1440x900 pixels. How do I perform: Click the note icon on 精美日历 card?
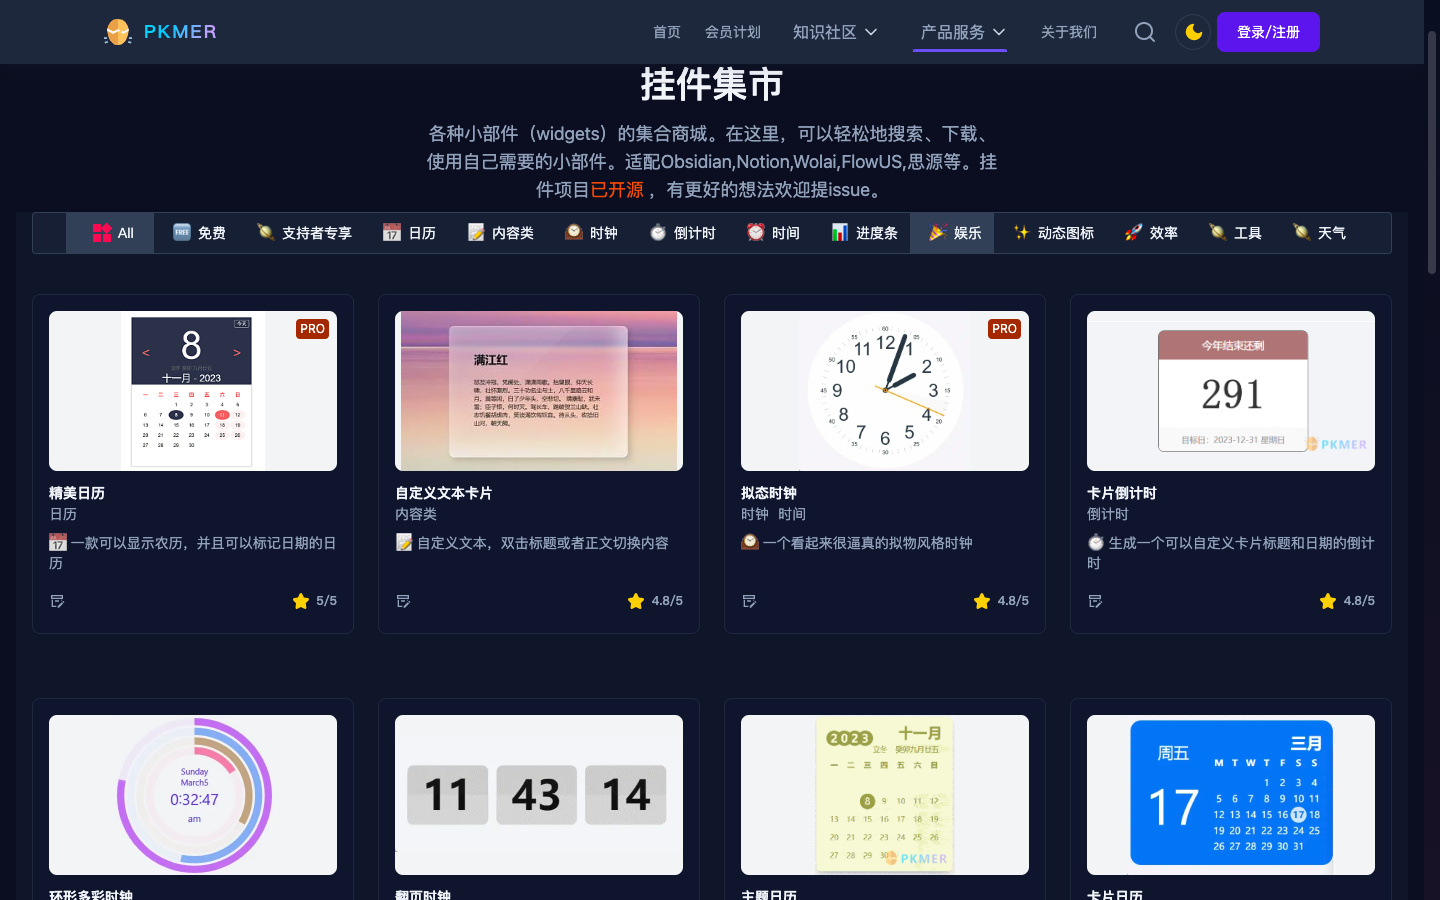[x=57, y=601]
